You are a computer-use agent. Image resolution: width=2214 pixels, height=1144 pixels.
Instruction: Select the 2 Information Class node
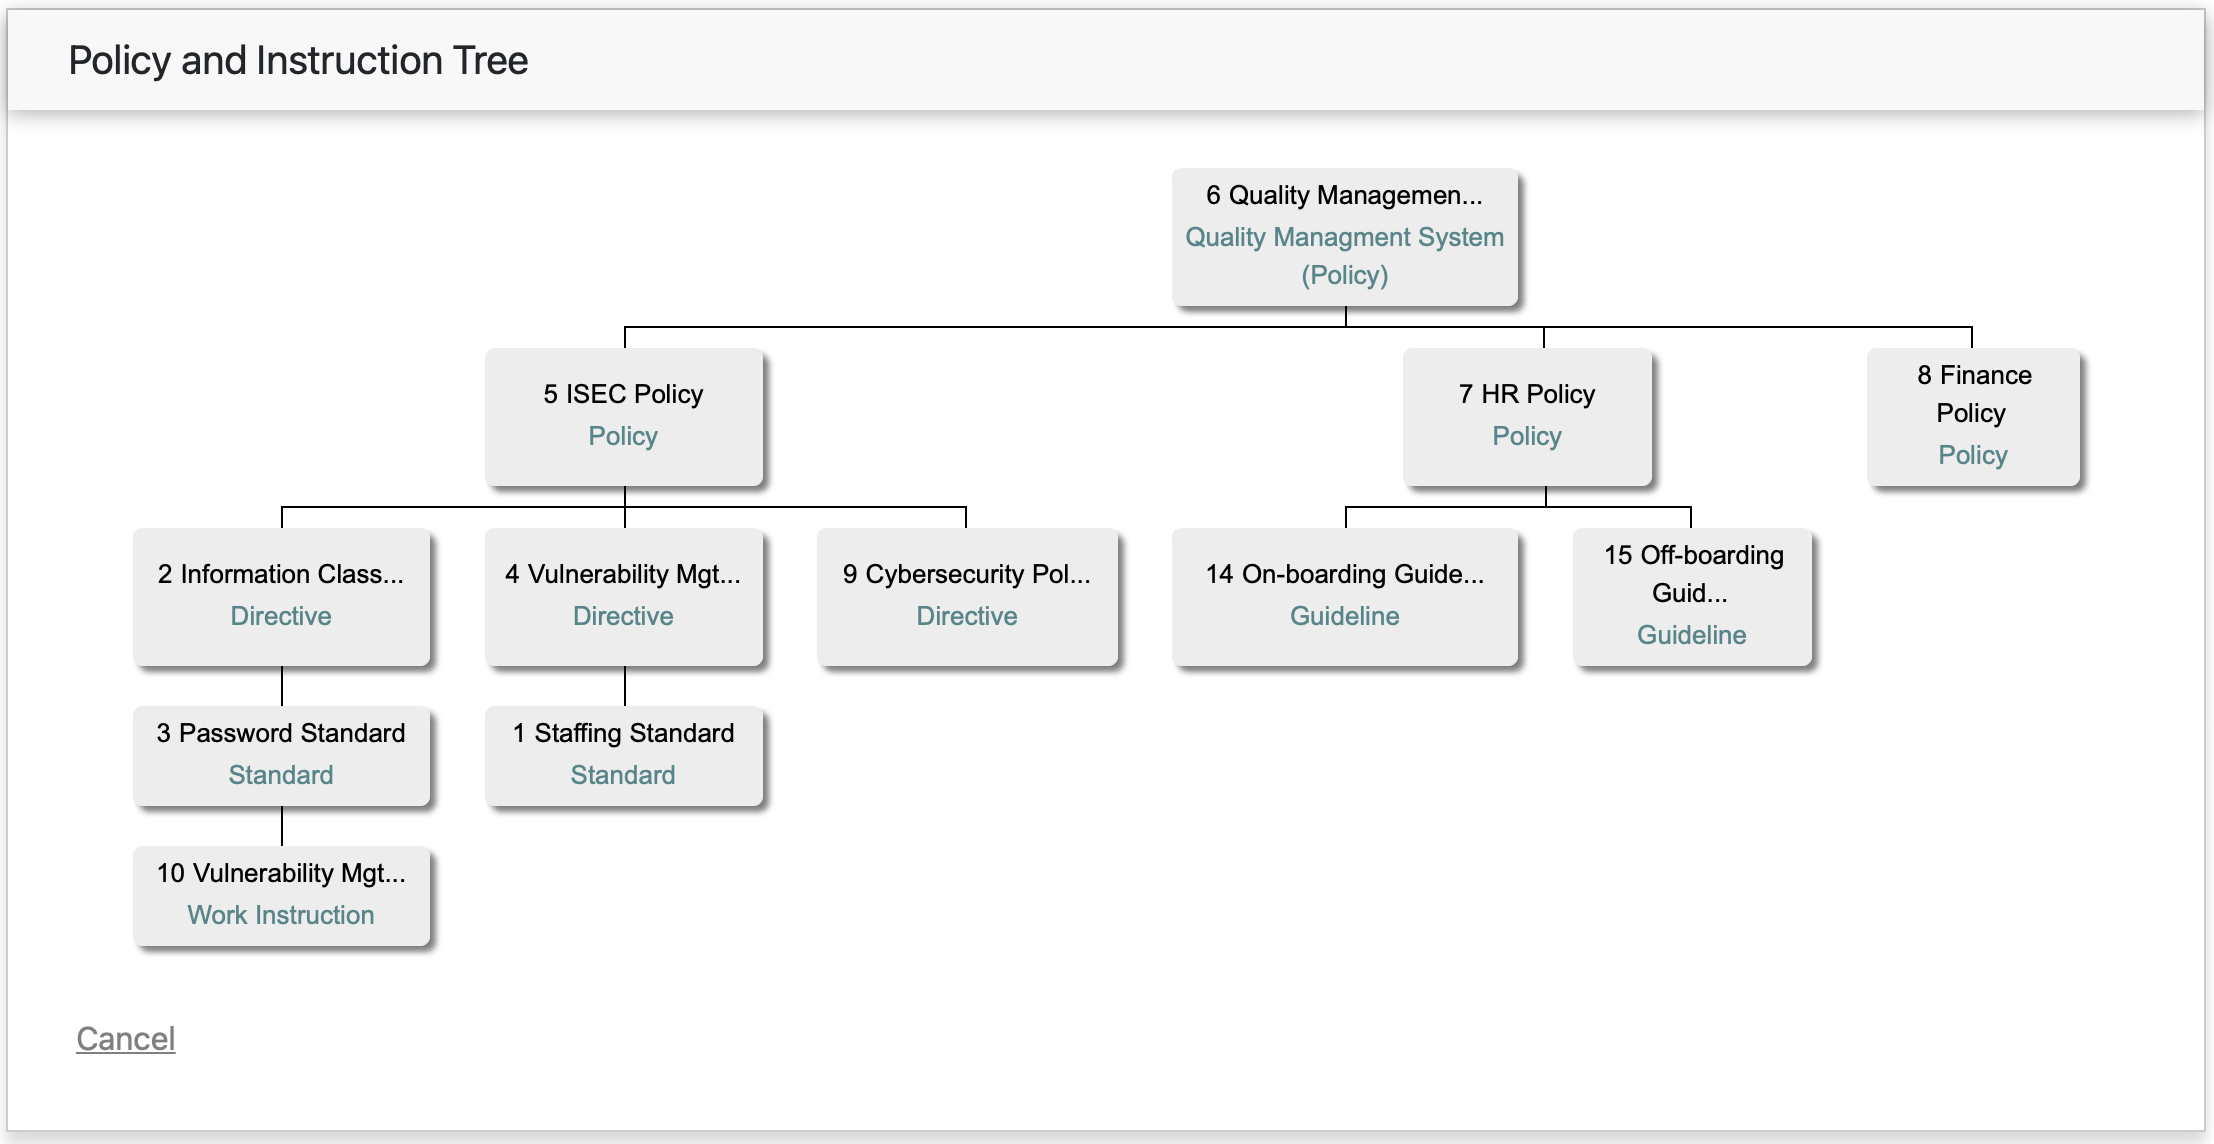pyautogui.click(x=281, y=574)
